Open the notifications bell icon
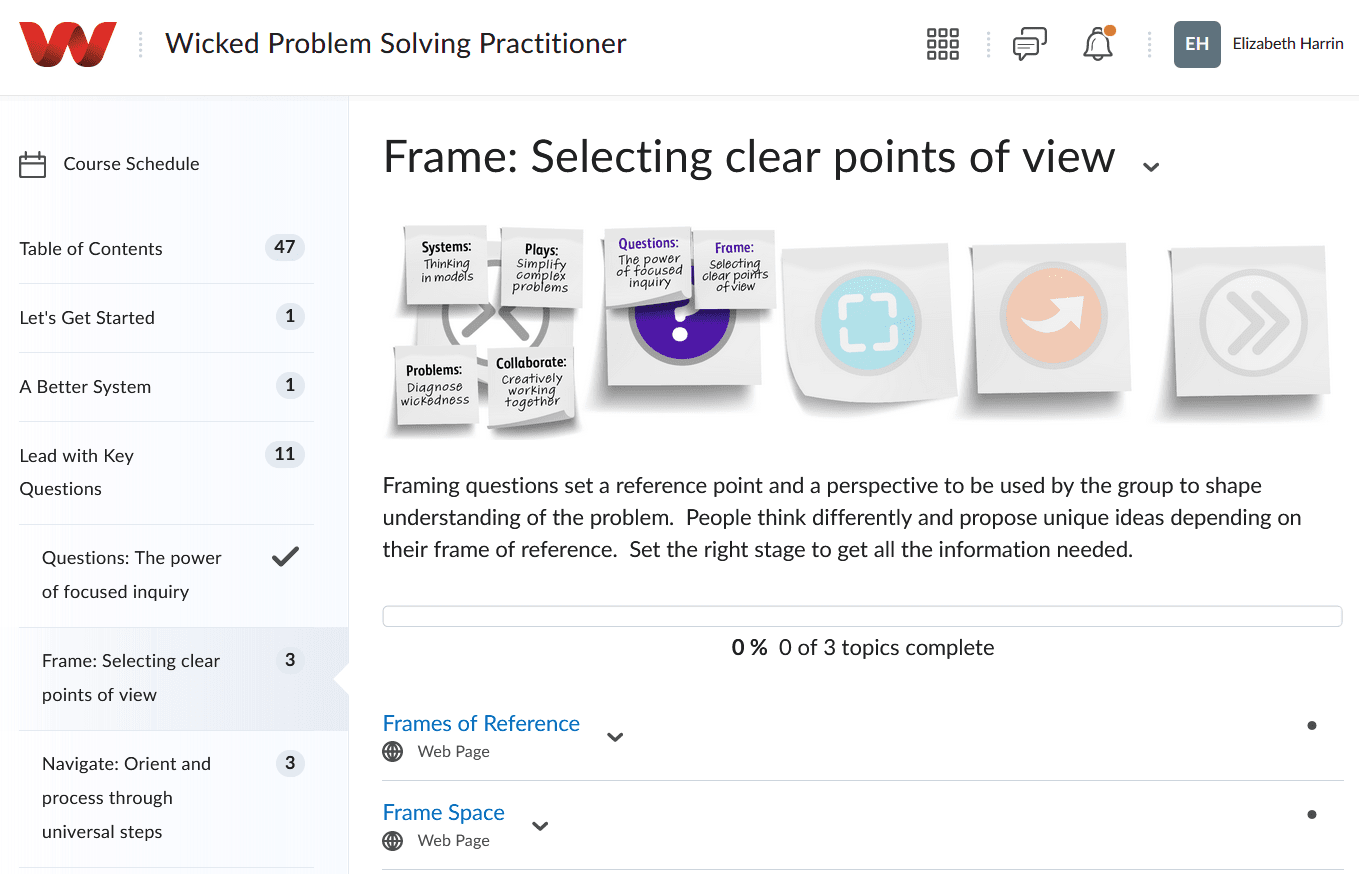1360x874 pixels. (x=1098, y=44)
